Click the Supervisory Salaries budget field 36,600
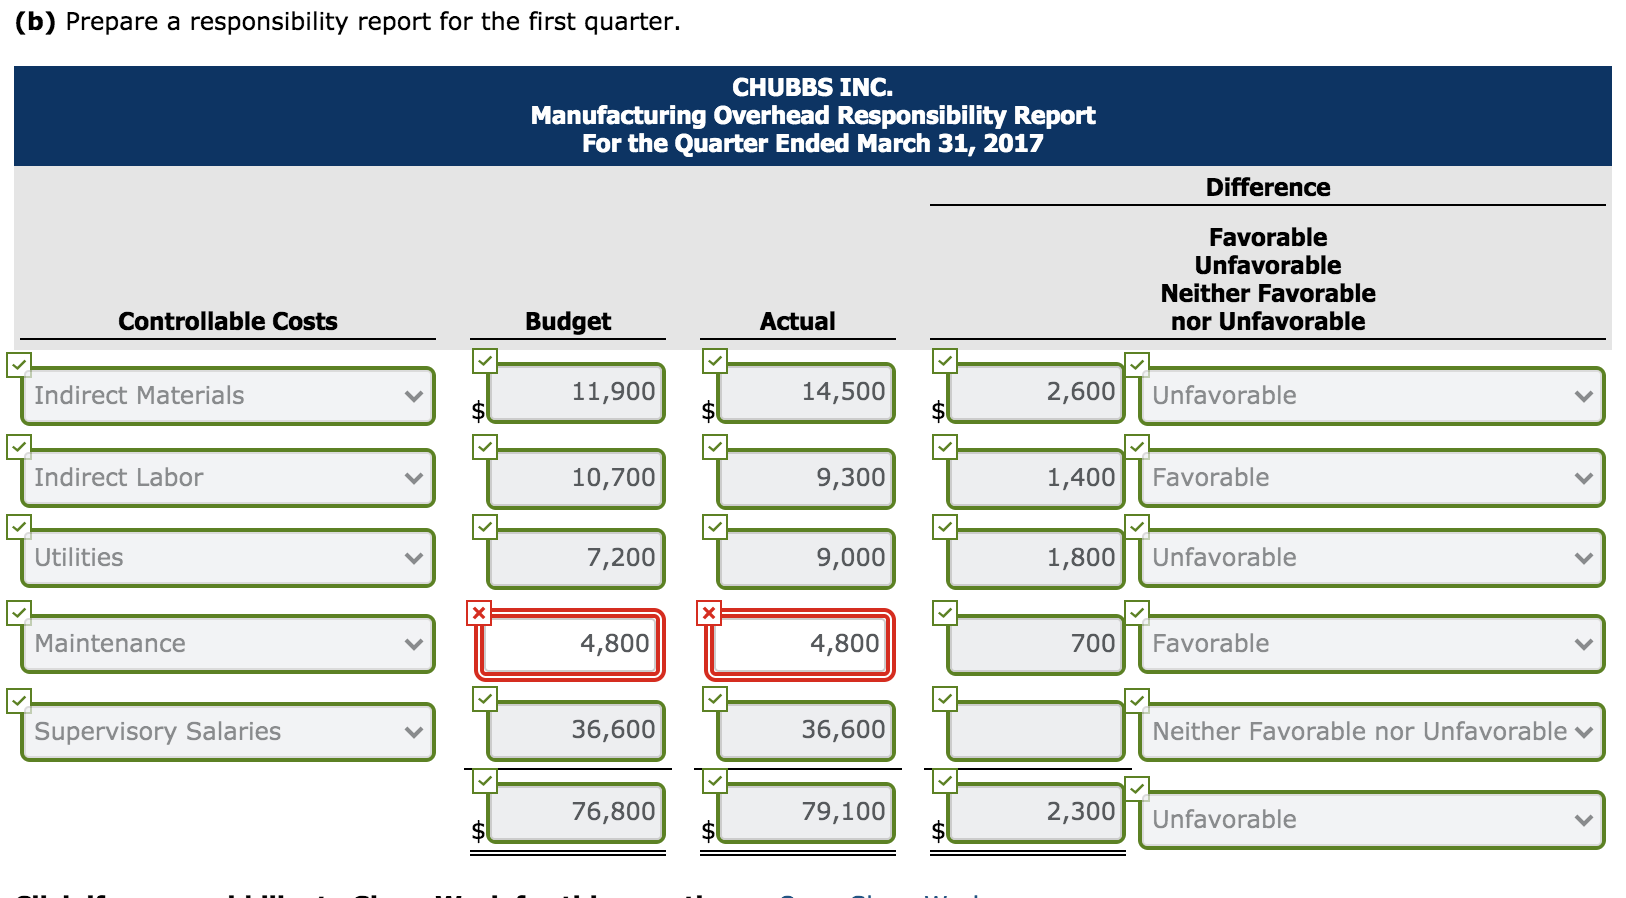 [x=576, y=731]
